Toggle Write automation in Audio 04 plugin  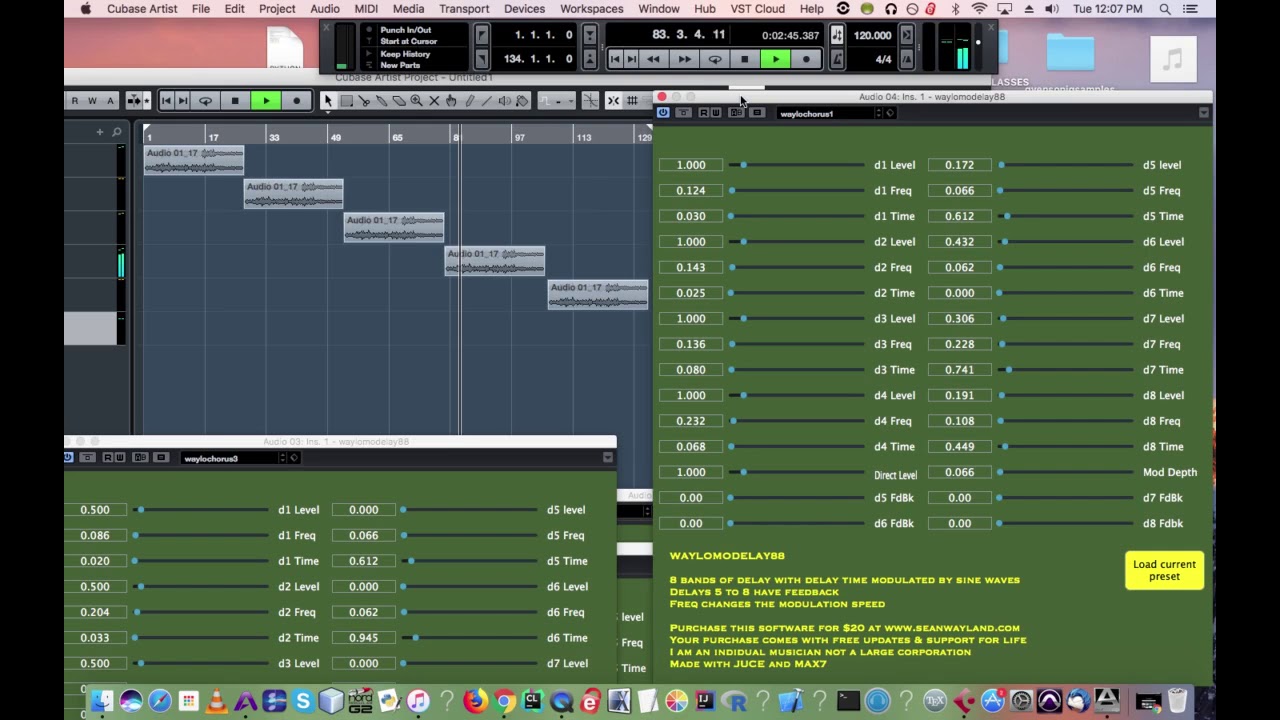(x=715, y=113)
